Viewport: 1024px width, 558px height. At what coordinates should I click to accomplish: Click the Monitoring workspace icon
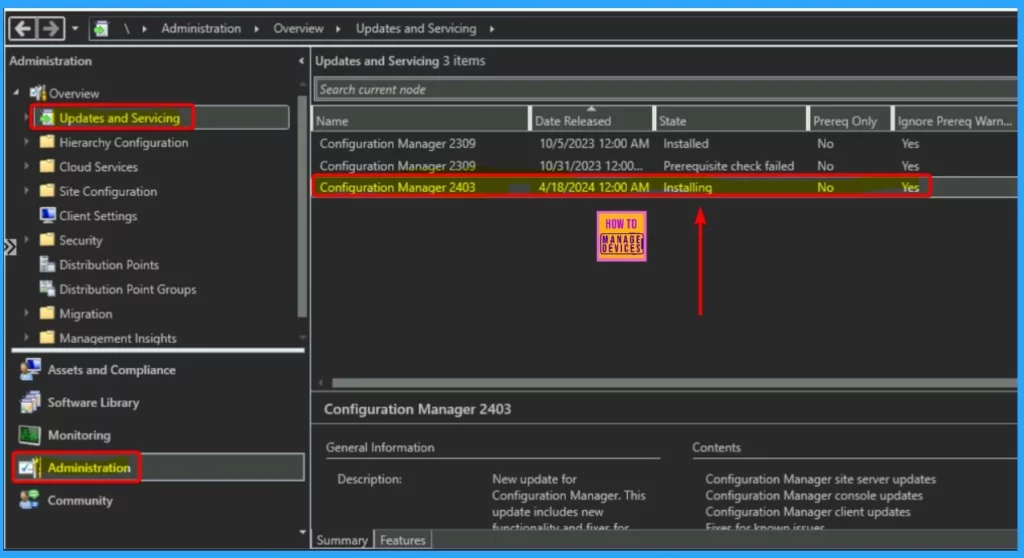(29, 435)
